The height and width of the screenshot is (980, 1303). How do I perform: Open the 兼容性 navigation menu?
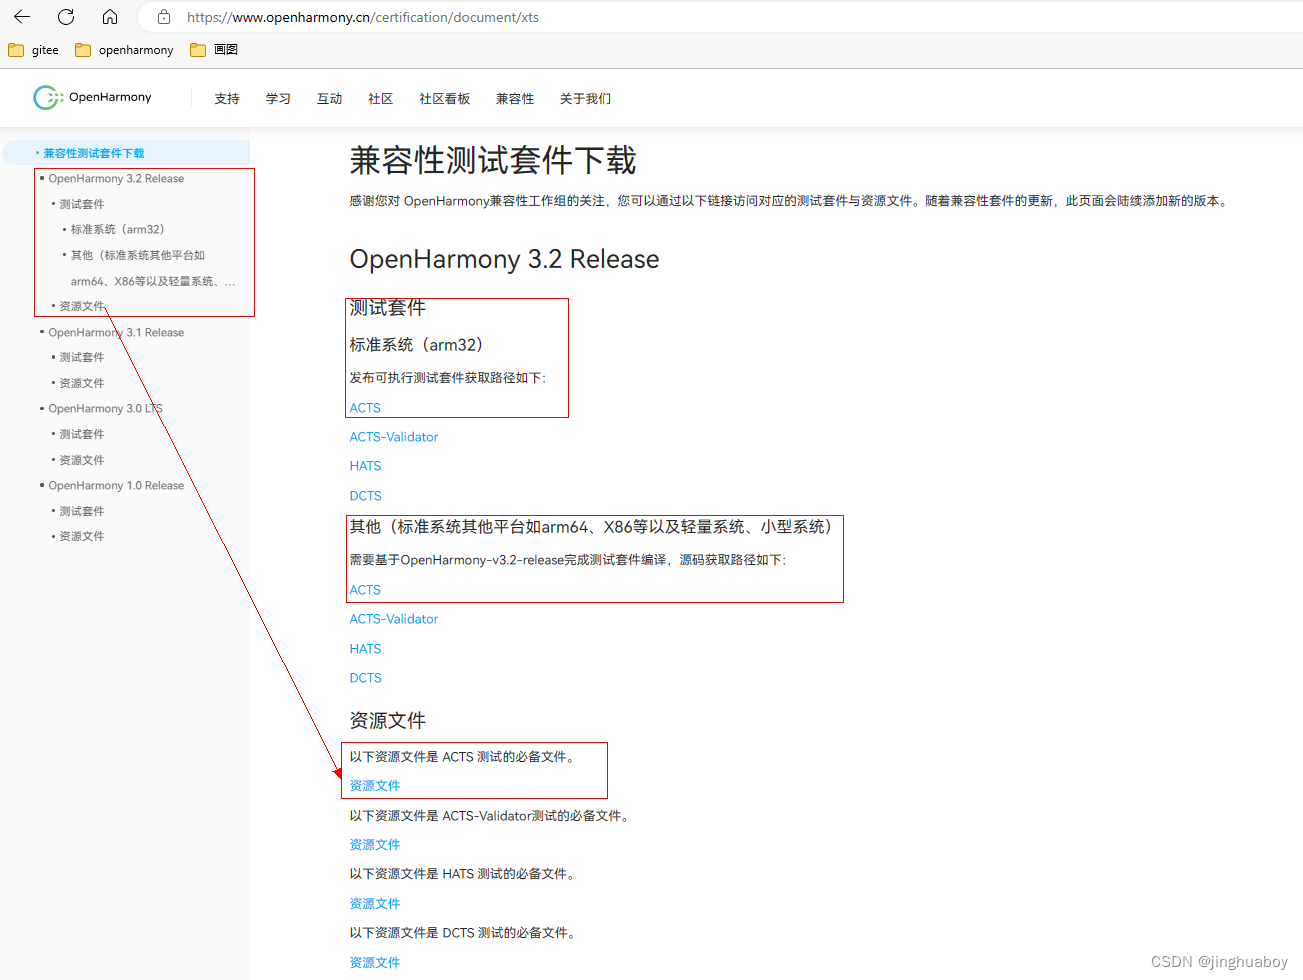pos(515,99)
